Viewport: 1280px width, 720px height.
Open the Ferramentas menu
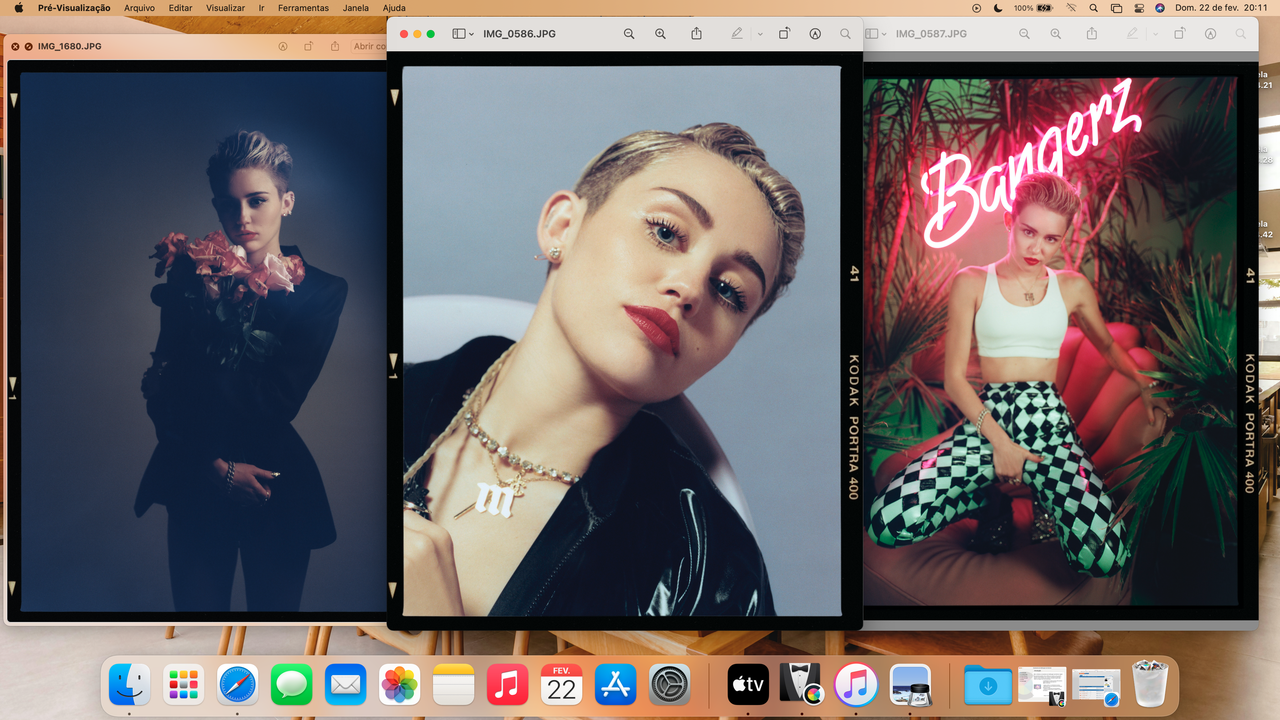(x=303, y=8)
